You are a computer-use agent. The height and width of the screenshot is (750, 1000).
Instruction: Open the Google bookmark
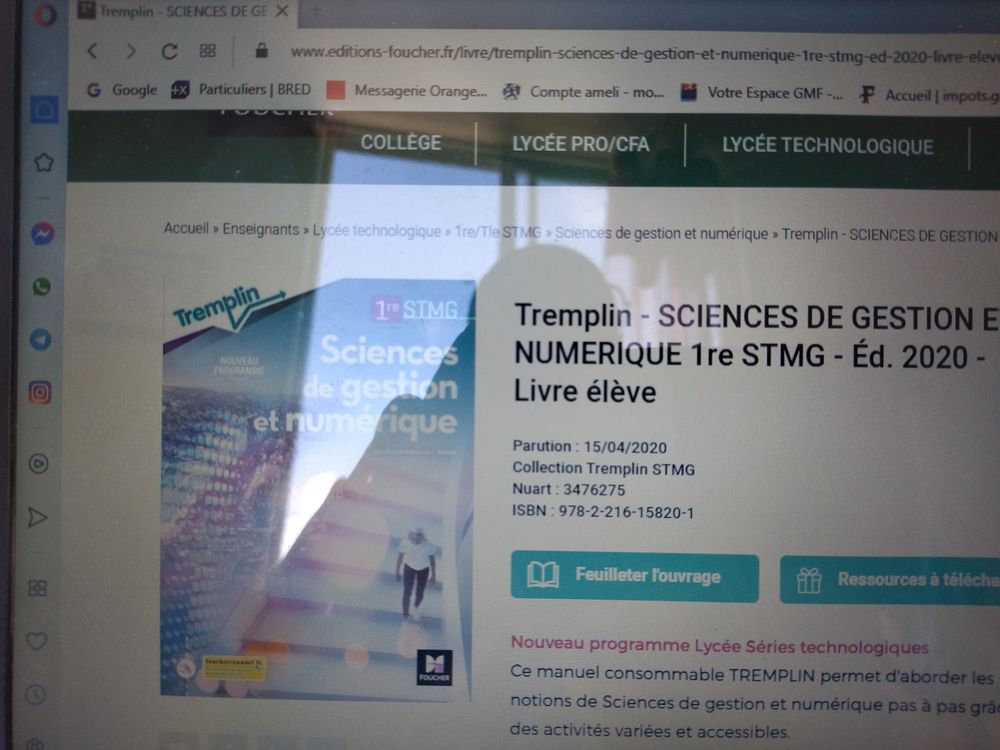pos(122,90)
